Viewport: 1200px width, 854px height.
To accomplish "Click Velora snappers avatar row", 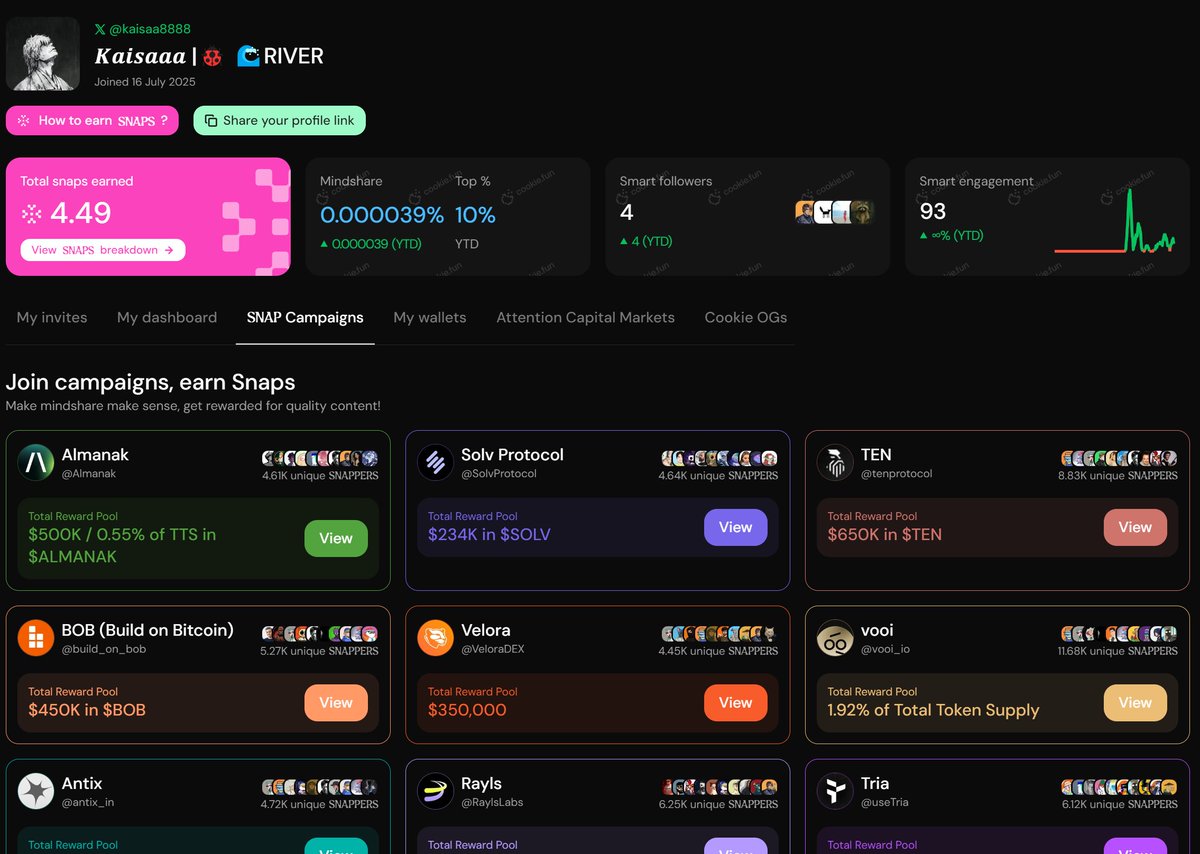I will (720, 633).
